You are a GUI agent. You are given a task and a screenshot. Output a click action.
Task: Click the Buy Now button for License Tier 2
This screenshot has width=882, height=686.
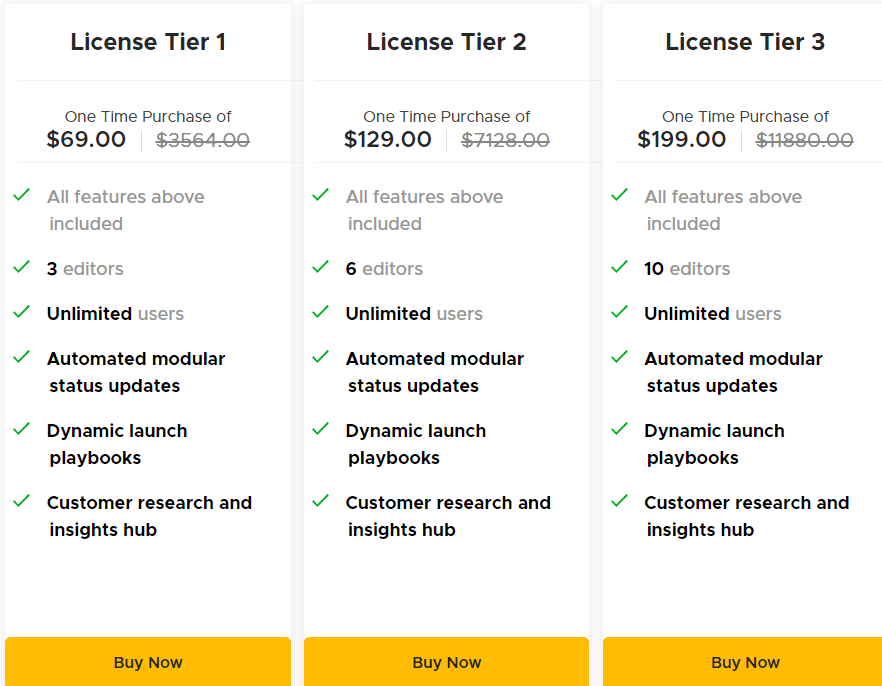pos(446,662)
